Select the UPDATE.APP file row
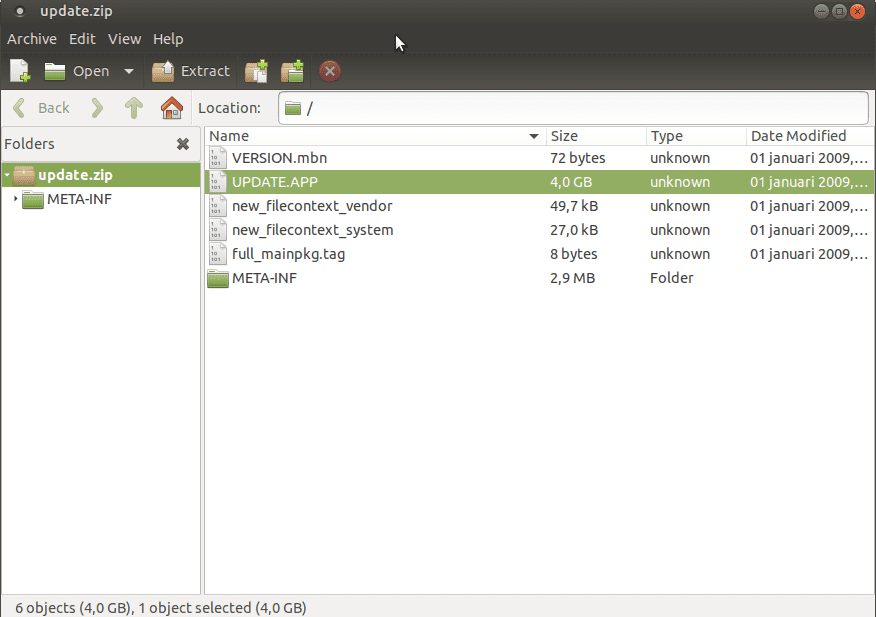Image resolution: width=876 pixels, height=617 pixels. pos(540,182)
